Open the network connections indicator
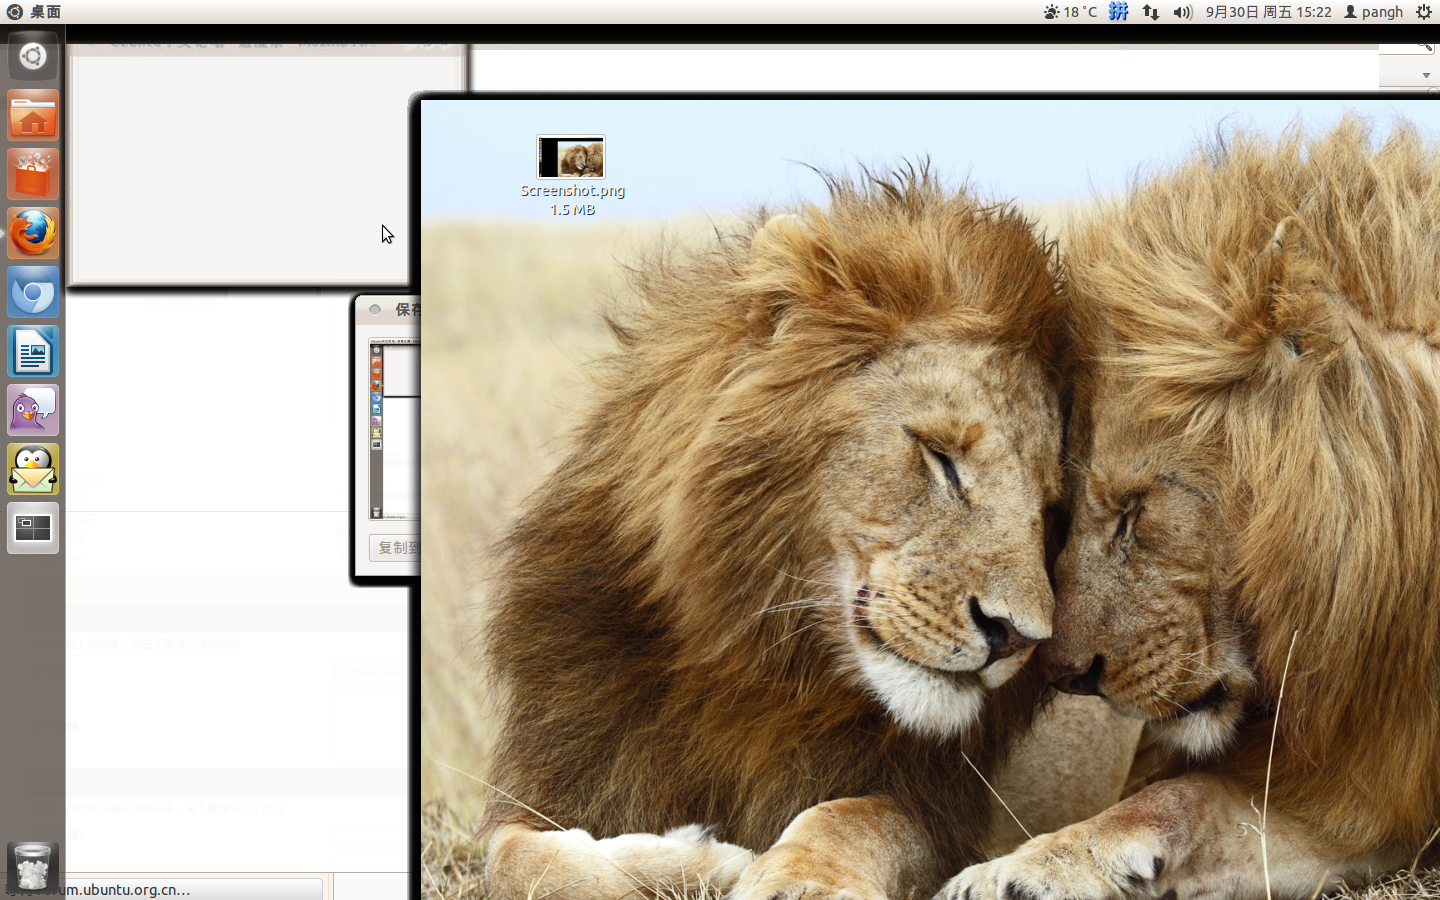This screenshot has width=1440, height=900. click(x=1151, y=12)
